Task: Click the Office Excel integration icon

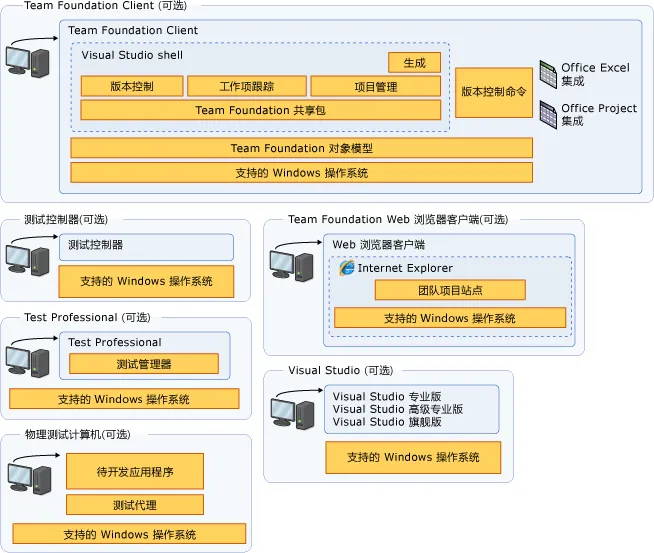Action: click(548, 74)
